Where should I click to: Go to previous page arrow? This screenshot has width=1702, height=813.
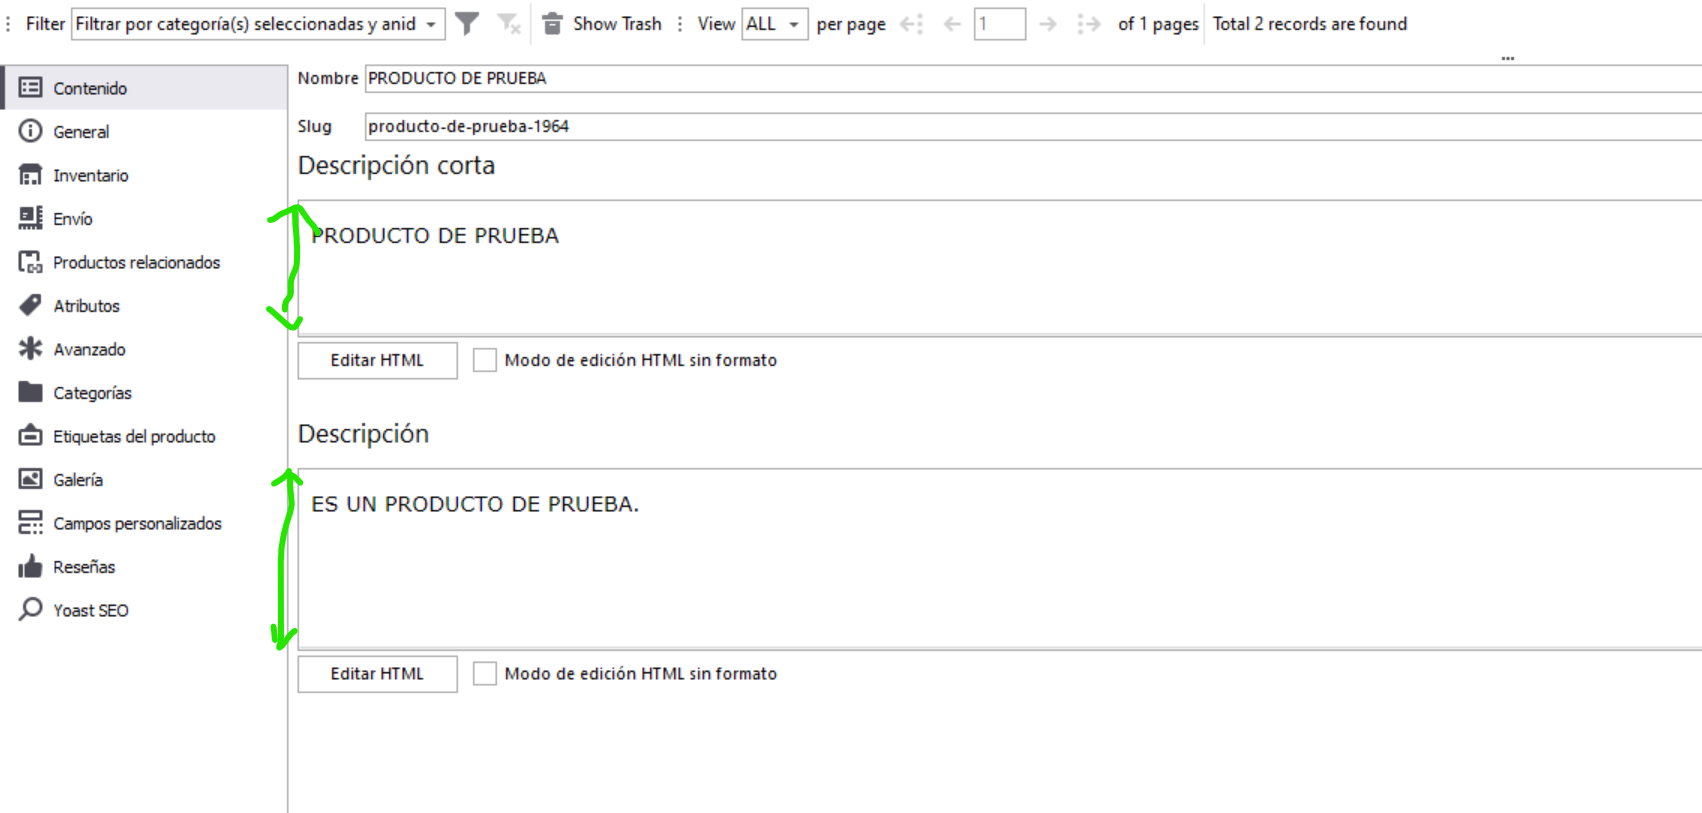(952, 24)
